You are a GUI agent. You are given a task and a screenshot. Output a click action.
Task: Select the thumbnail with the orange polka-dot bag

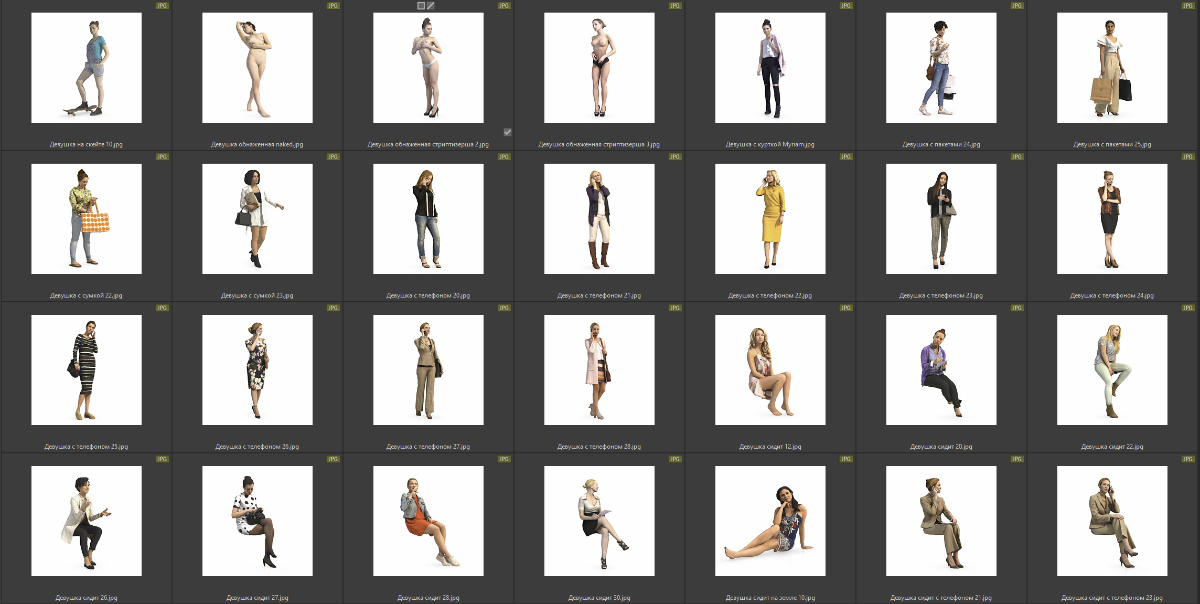(86, 219)
